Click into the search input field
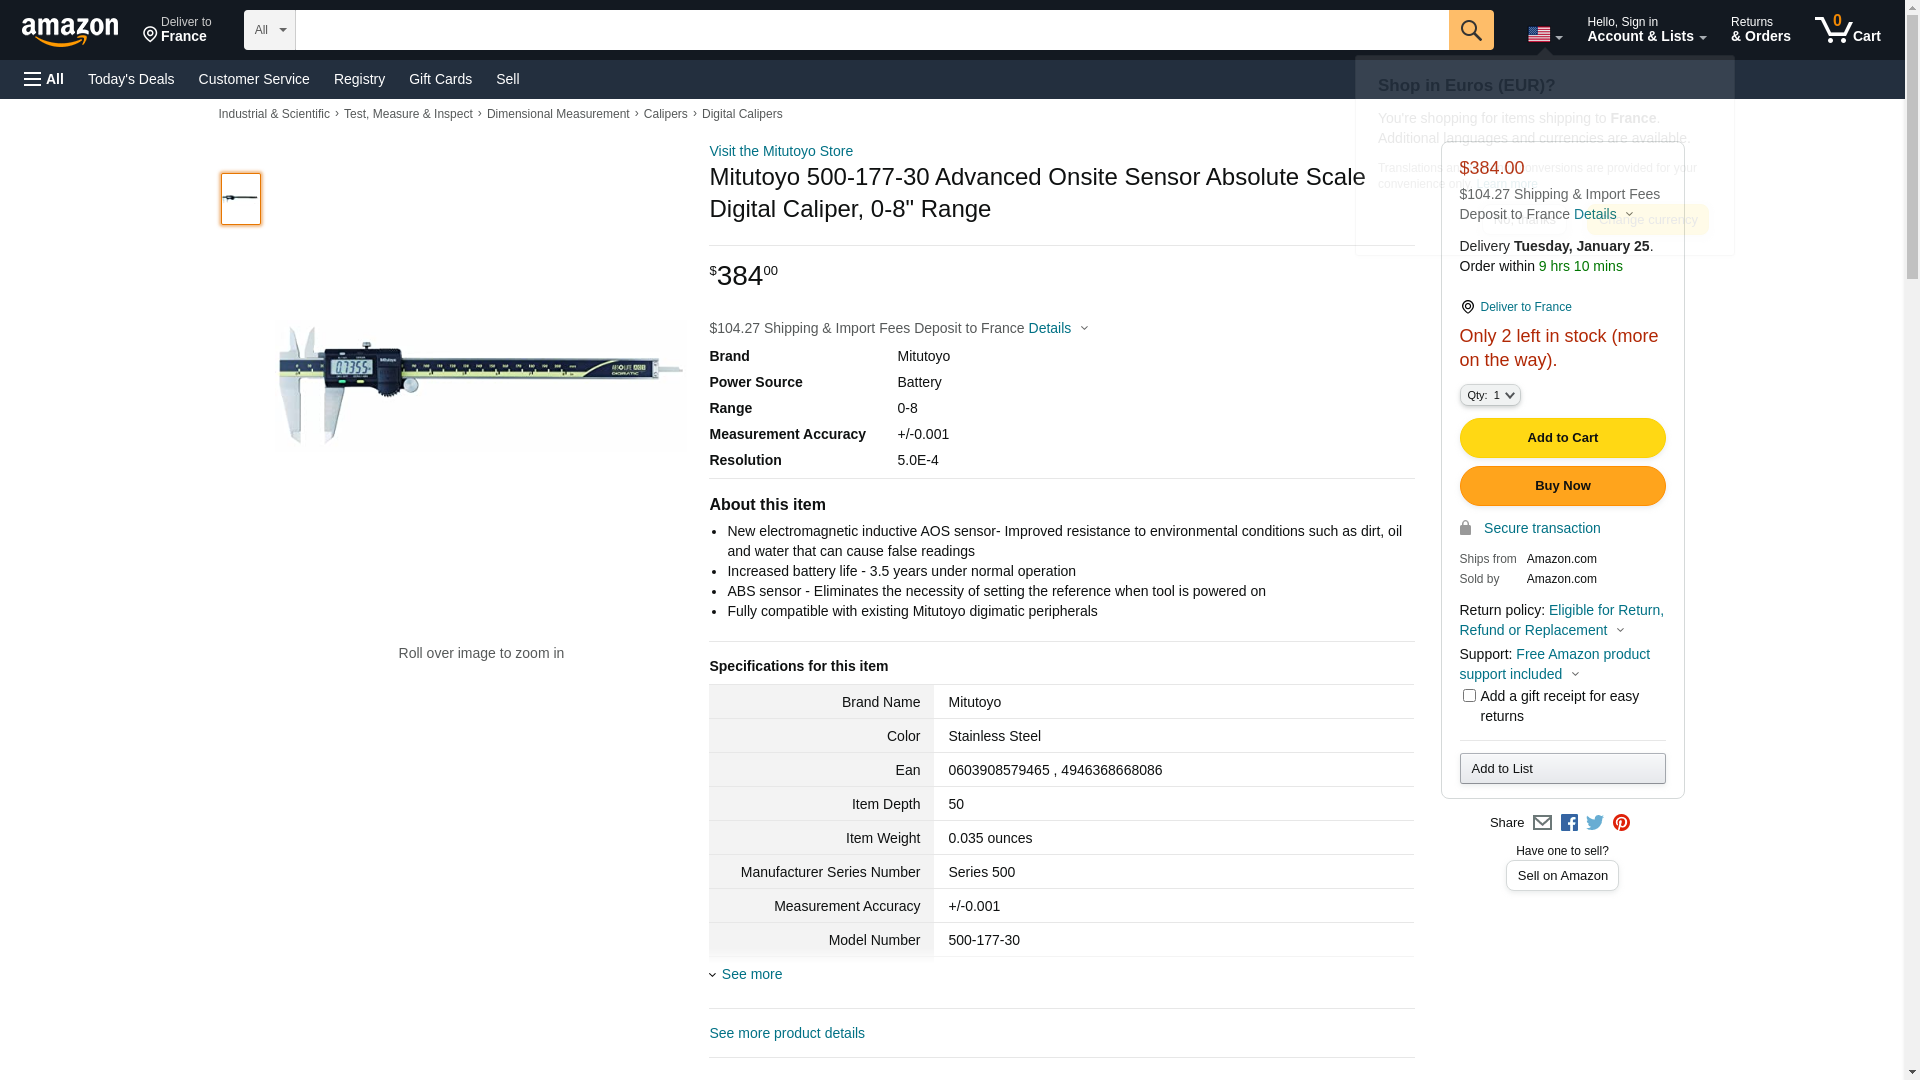1920x1080 pixels. [871, 30]
